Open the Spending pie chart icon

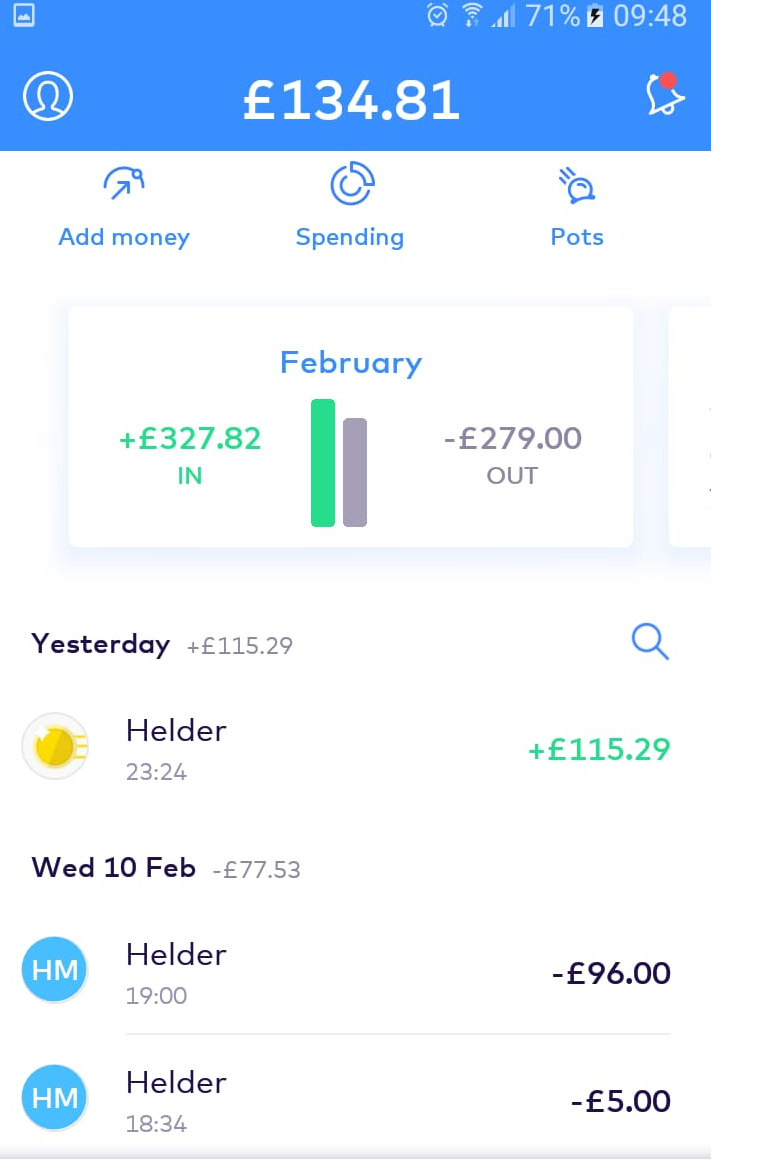pyautogui.click(x=352, y=185)
